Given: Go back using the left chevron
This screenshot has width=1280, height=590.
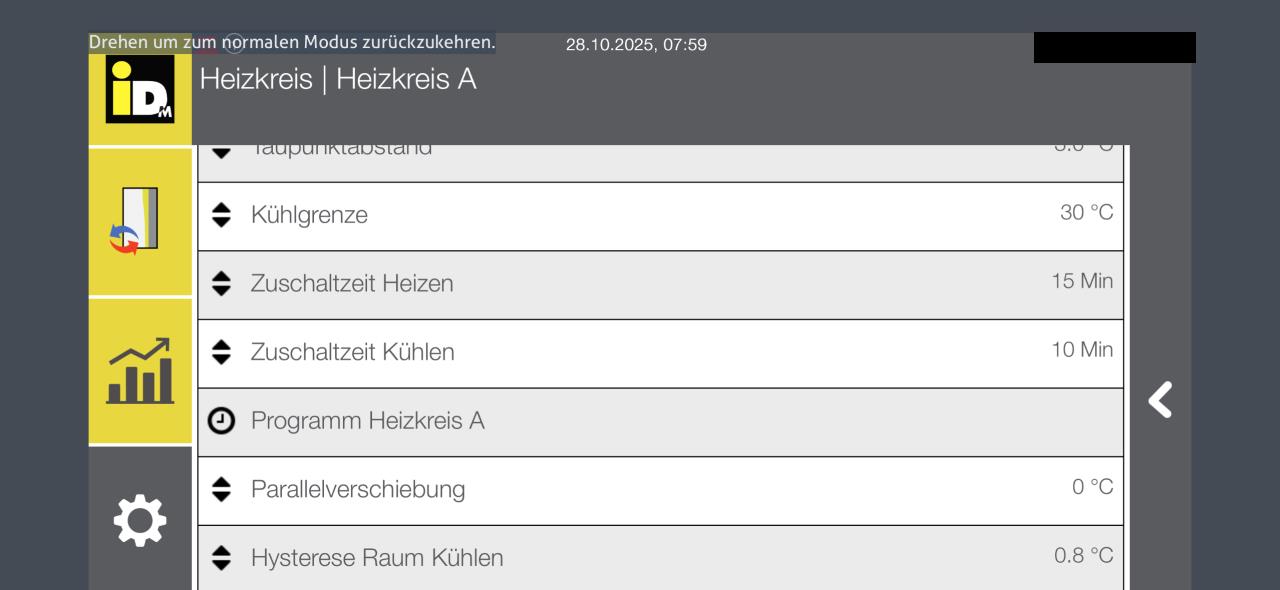Looking at the screenshot, I should (x=1160, y=400).
